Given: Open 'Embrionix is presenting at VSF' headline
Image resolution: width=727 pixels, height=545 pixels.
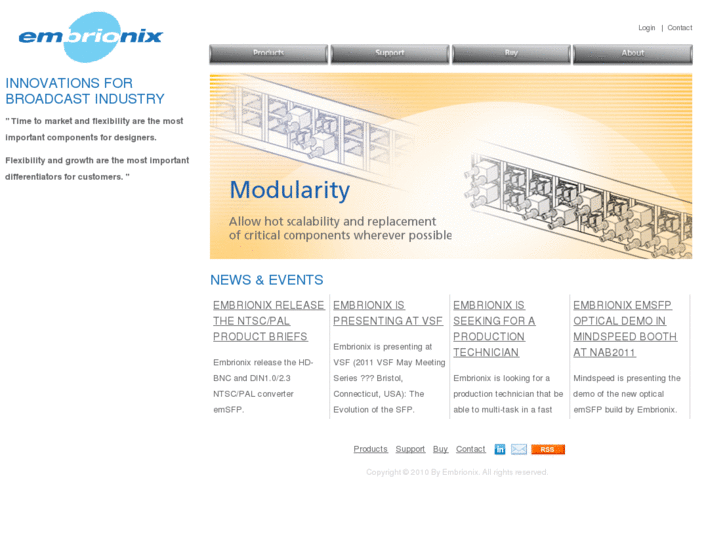Looking at the screenshot, I should coord(388,313).
